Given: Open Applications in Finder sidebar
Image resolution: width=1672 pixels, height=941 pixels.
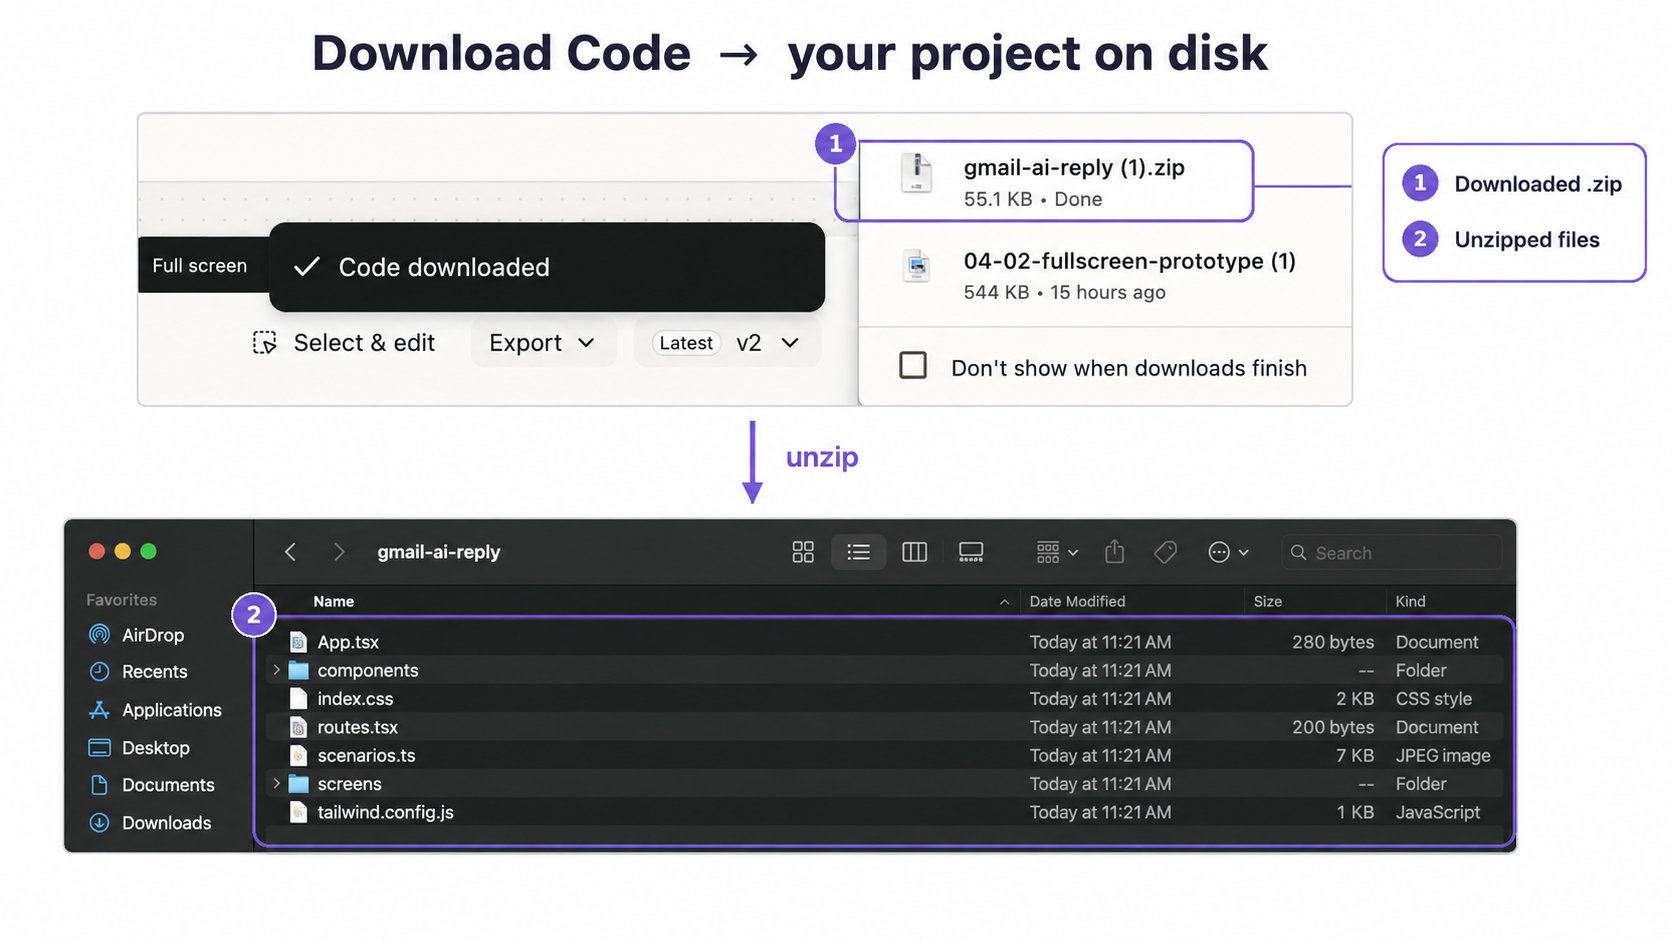Looking at the screenshot, I should [x=156, y=710].
